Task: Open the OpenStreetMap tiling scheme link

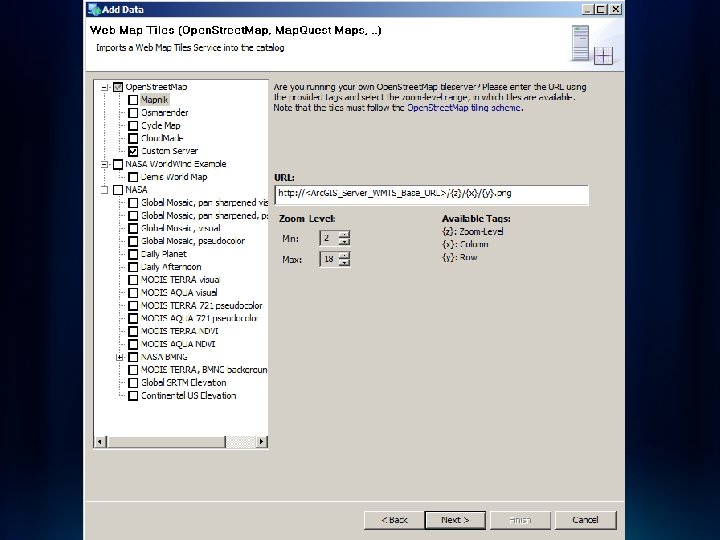Action: (x=464, y=108)
